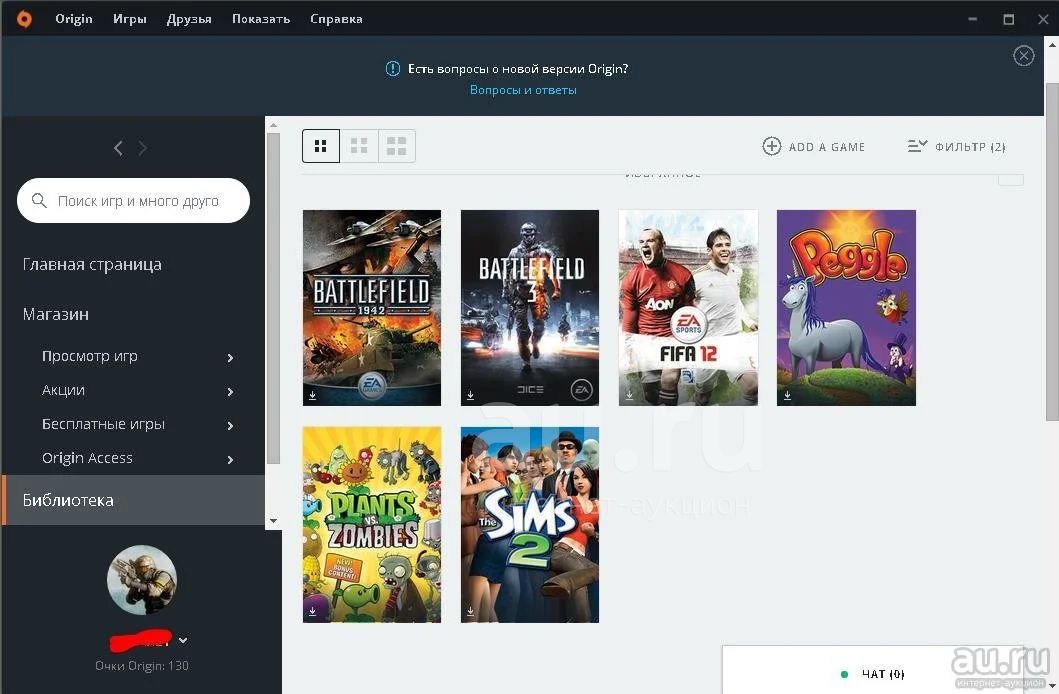Click the user profile avatar
Screen dimensions: 1059x694
142,580
